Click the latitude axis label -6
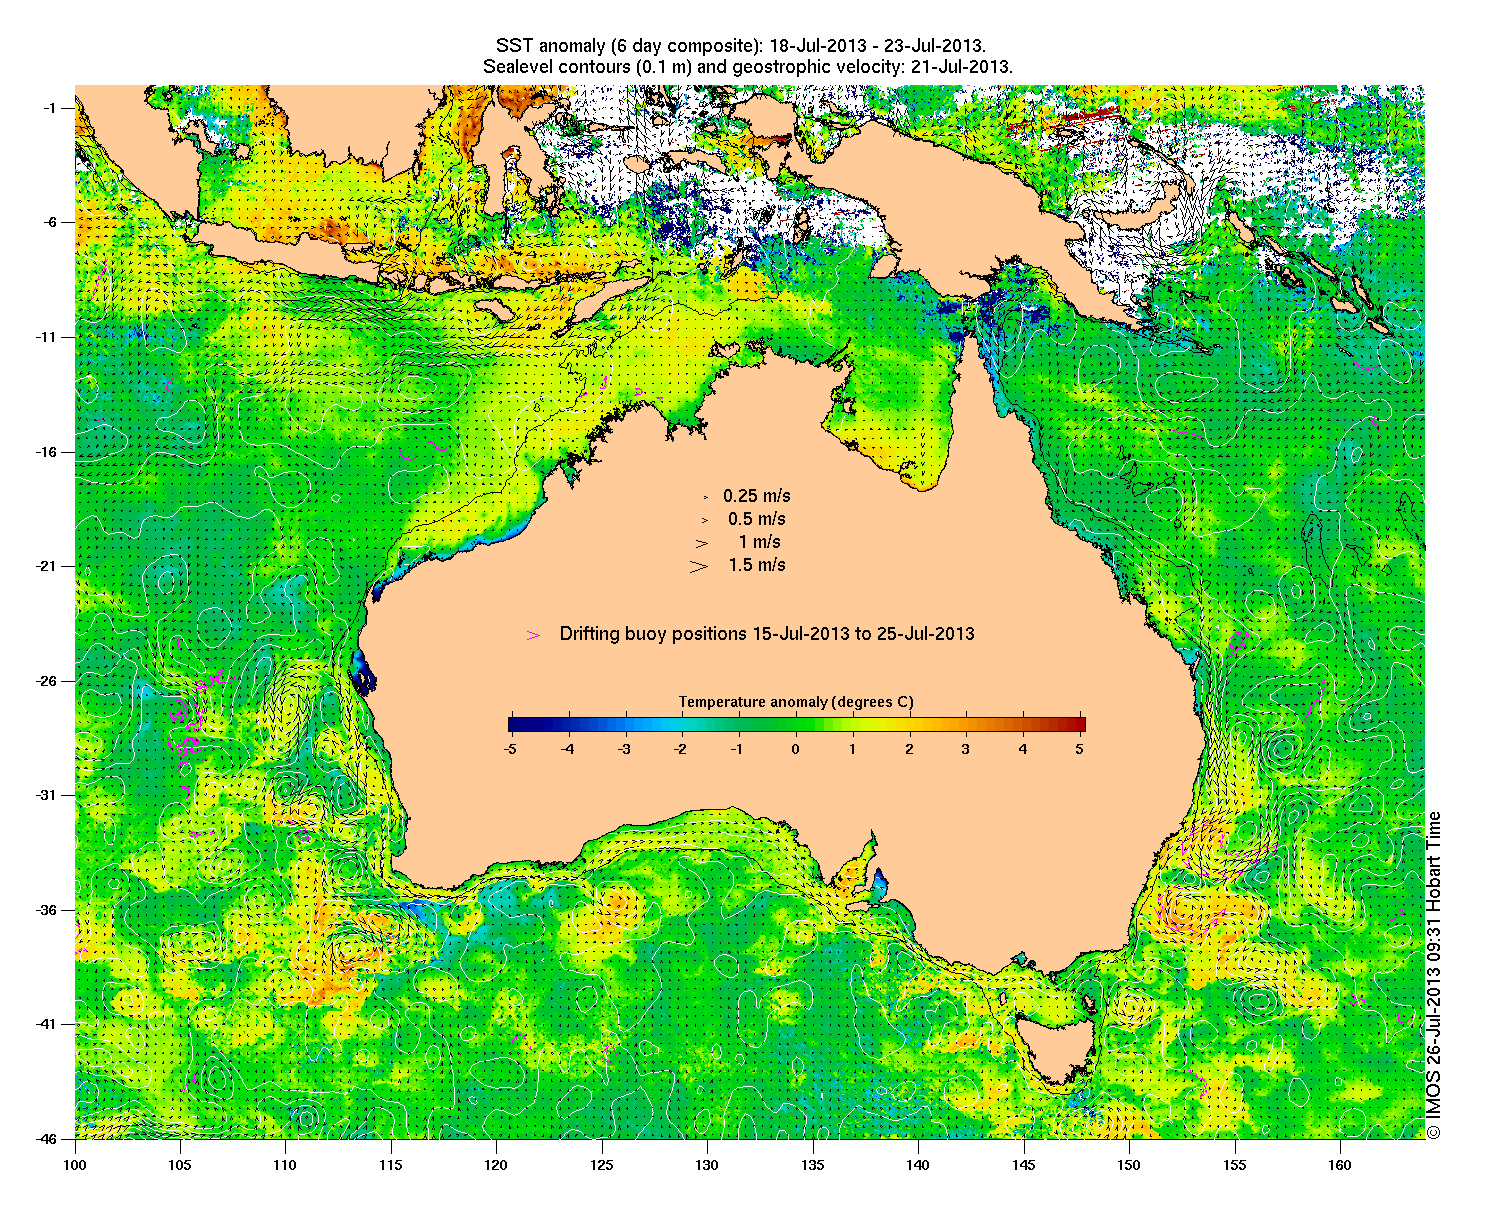This screenshot has width=1500, height=1225. tap(52, 222)
